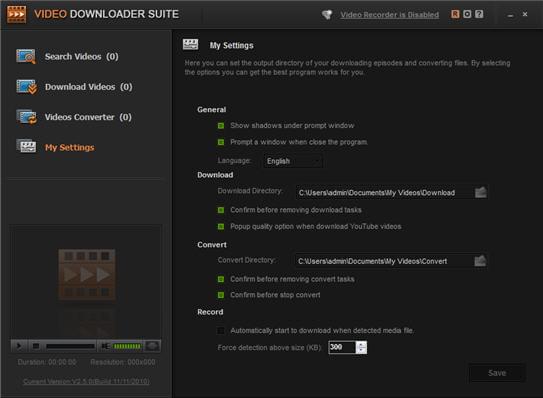Toggle Confirm before stop convert
Image resolution: width=543 pixels, height=398 pixels.
coord(221,295)
